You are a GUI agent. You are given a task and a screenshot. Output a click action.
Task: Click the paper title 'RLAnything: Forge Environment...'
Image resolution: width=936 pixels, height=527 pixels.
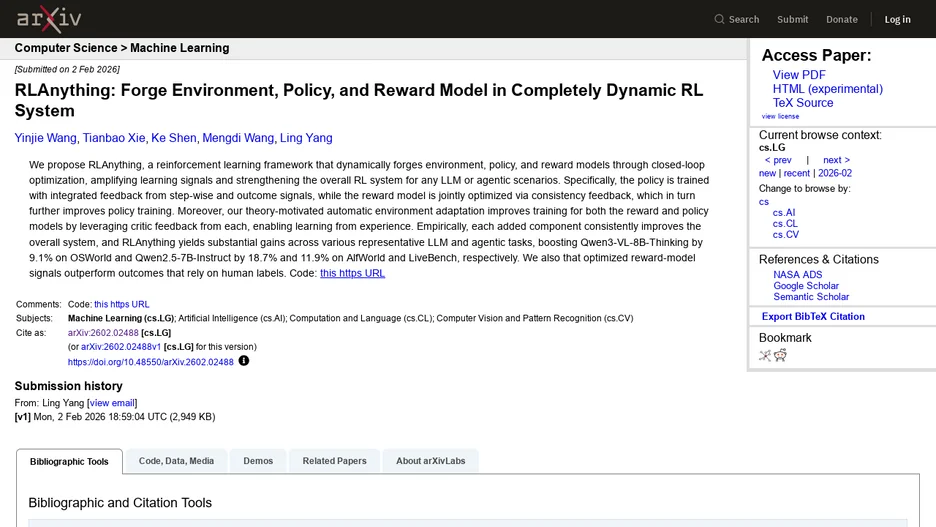pyautogui.click(x=359, y=100)
